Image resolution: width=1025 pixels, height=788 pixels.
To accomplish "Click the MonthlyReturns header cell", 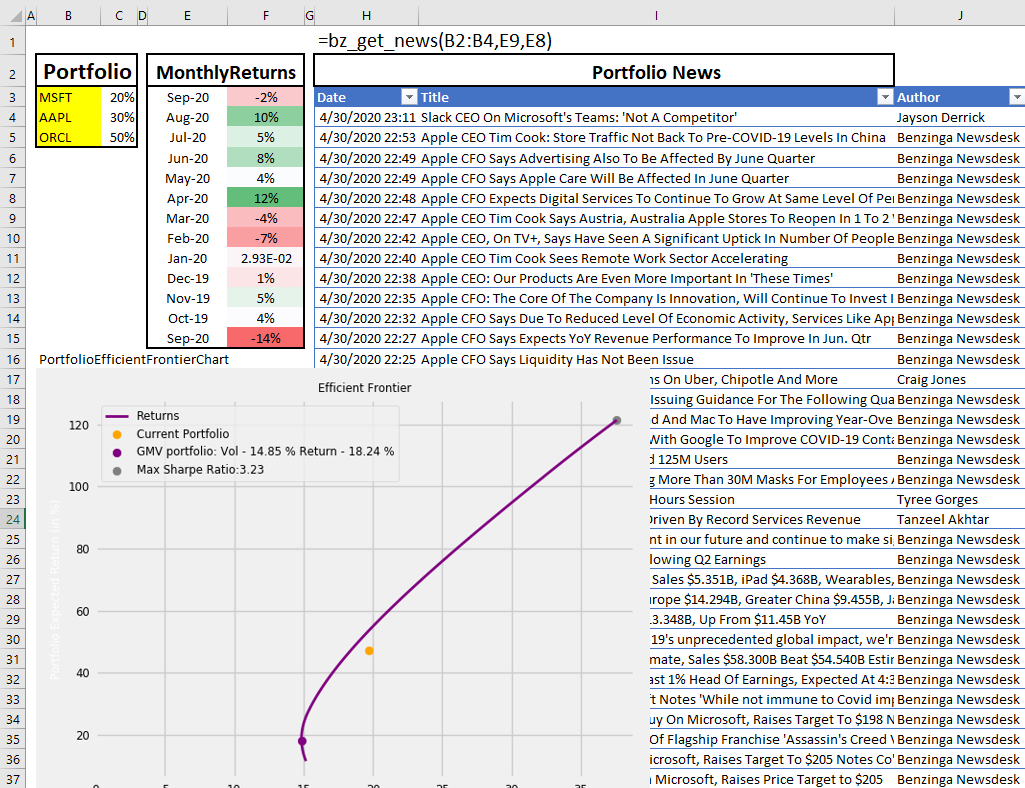I will [x=226, y=71].
